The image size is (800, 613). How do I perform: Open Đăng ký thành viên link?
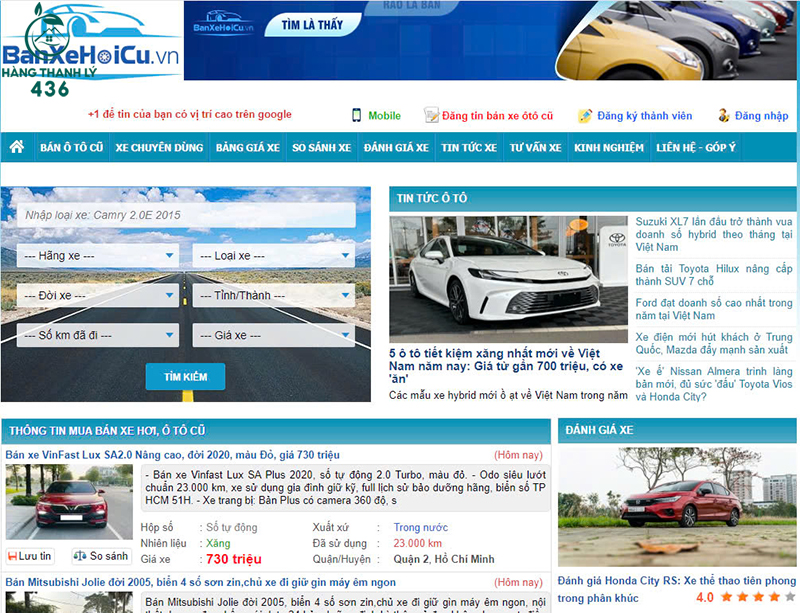tap(645, 116)
